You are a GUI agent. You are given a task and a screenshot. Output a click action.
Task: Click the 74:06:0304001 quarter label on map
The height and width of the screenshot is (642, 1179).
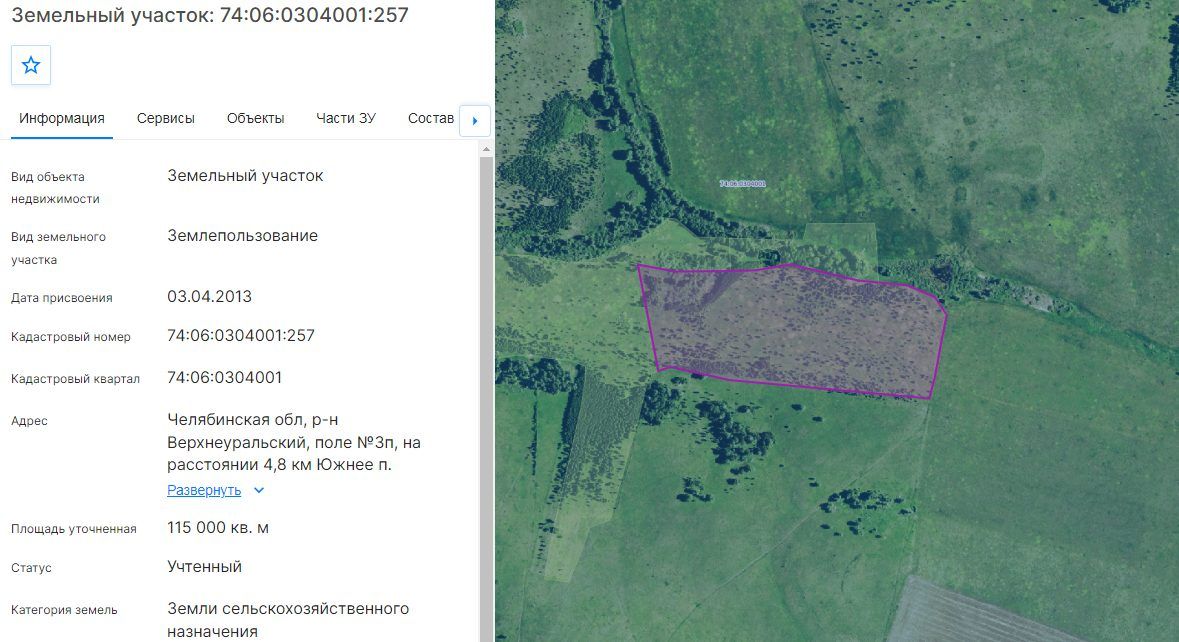click(742, 183)
